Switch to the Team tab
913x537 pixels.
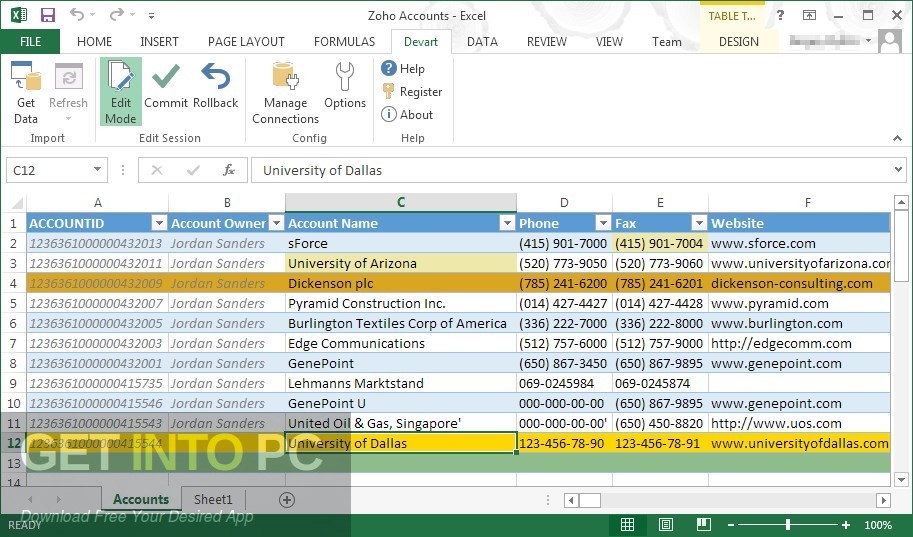(667, 41)
